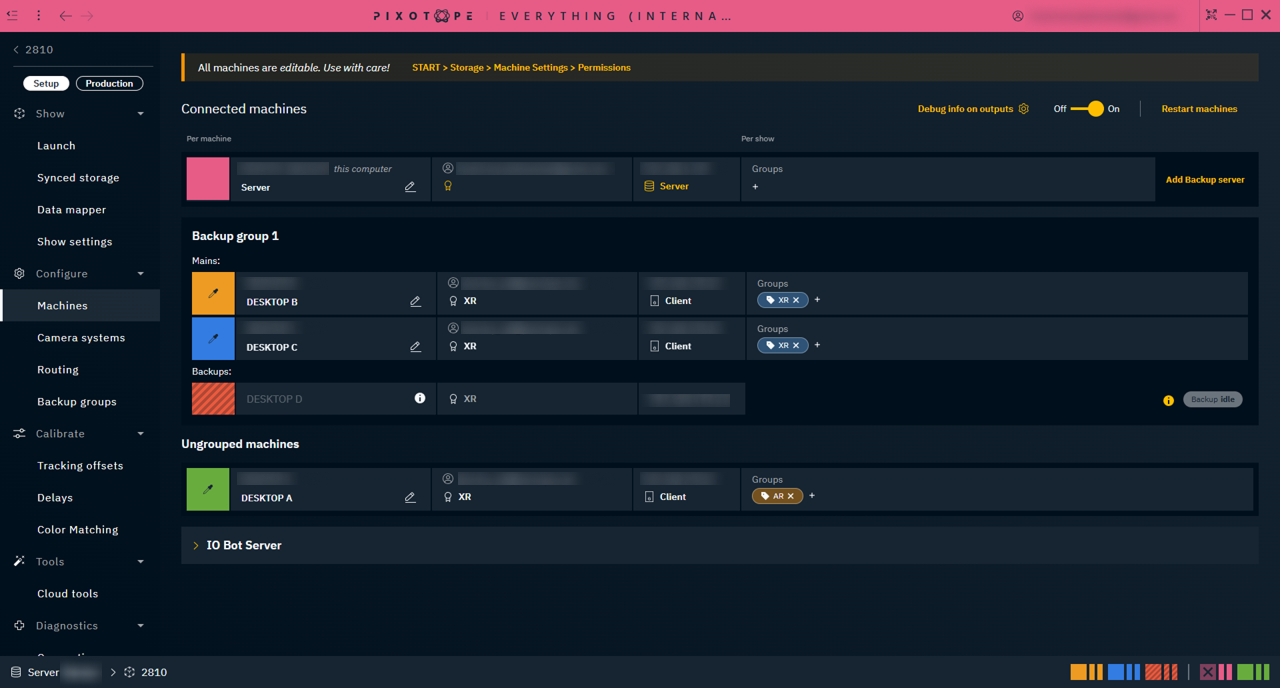Screen dimensions: 1280x688
Task: Open Camera systems page
Action: tap(81, 338)
